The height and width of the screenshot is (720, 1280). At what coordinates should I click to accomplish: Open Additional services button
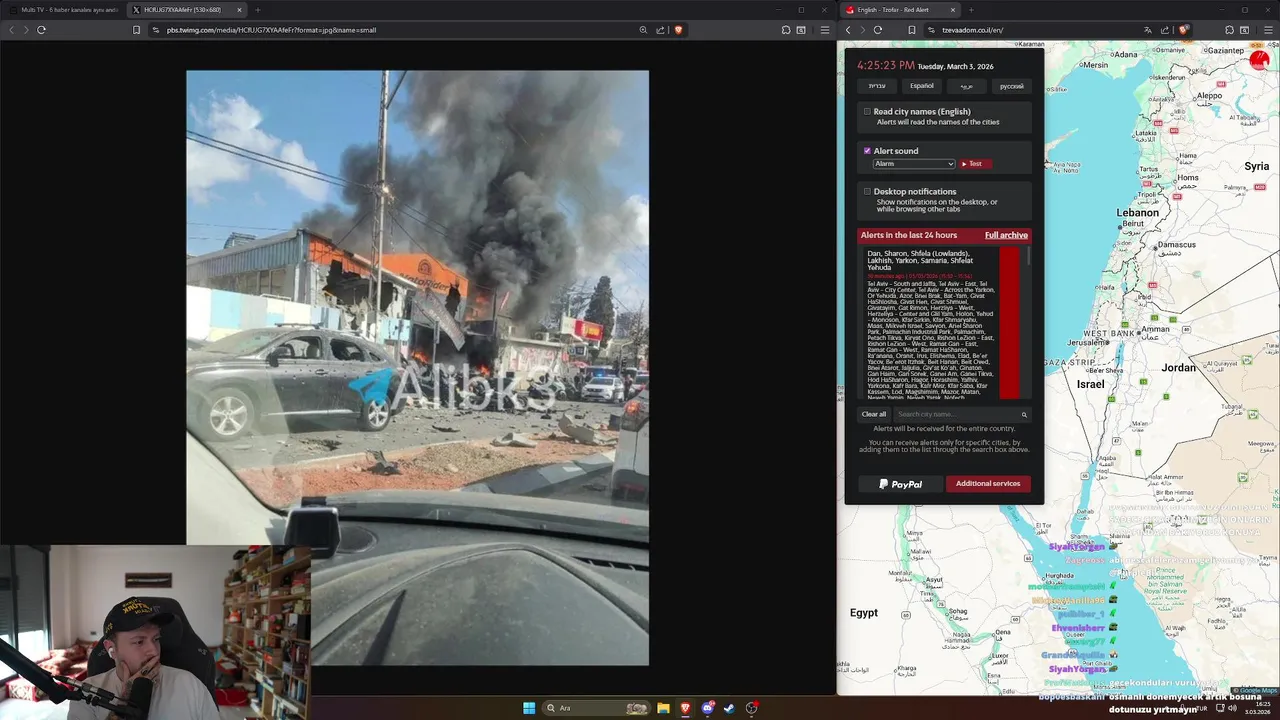coord(988,484)
